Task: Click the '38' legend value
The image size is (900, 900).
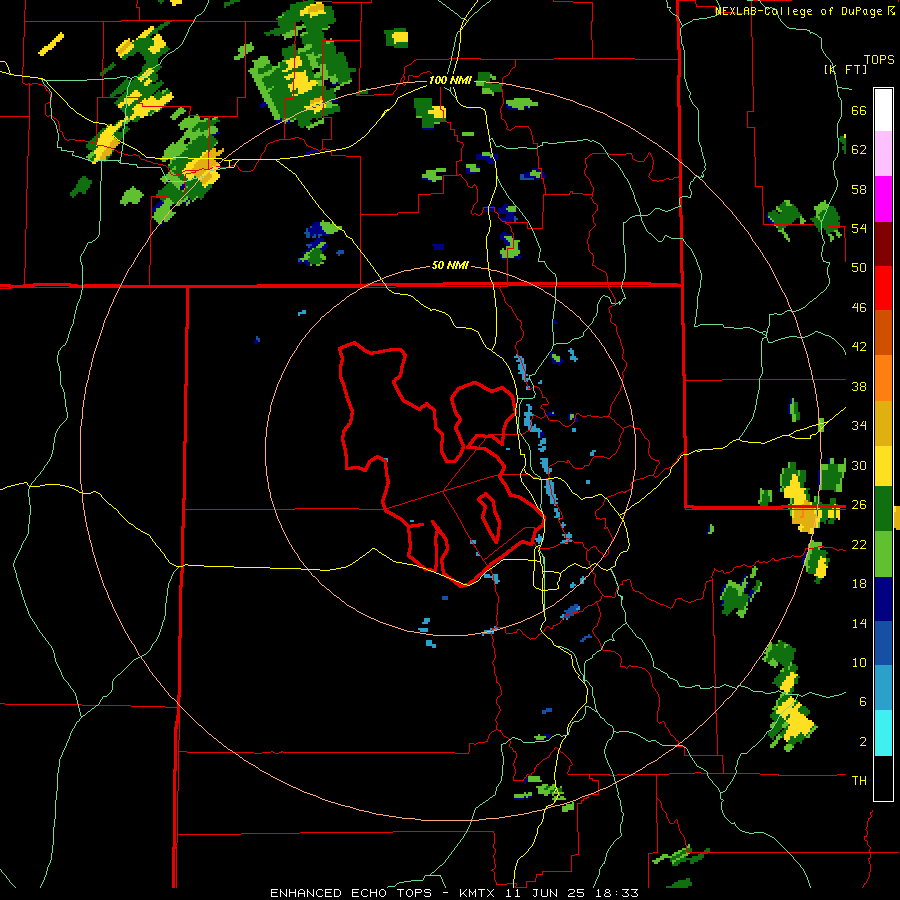Action: click(x=859, y=386)
